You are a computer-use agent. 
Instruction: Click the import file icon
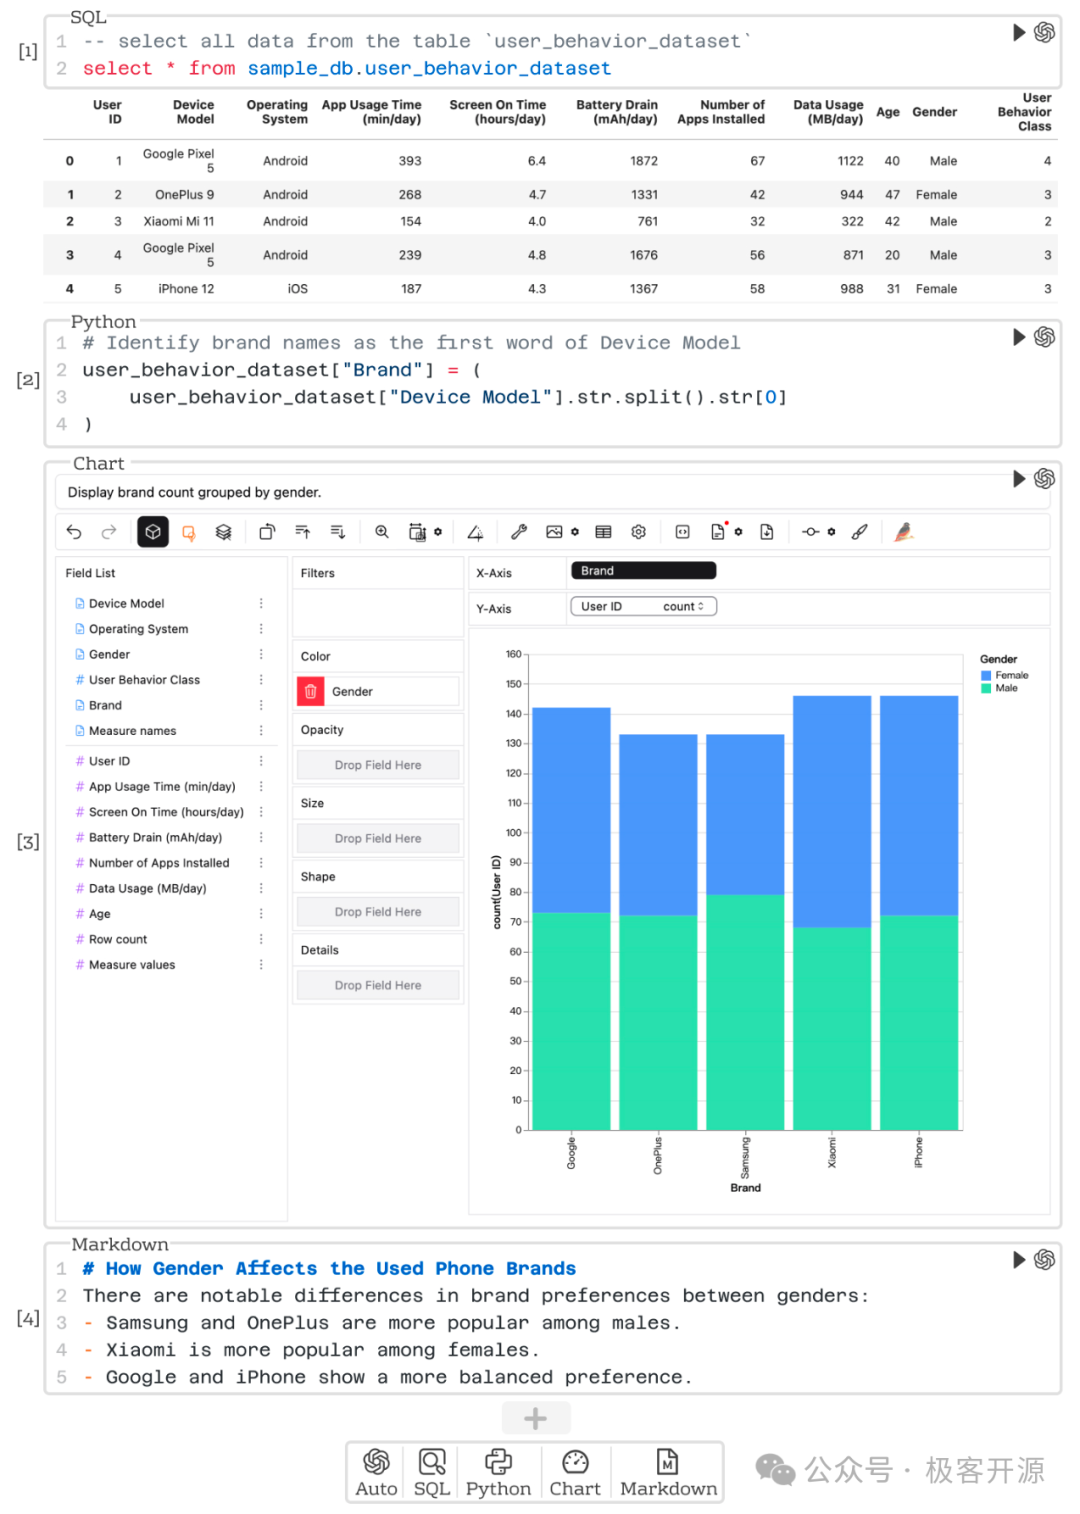coord(767,532)
